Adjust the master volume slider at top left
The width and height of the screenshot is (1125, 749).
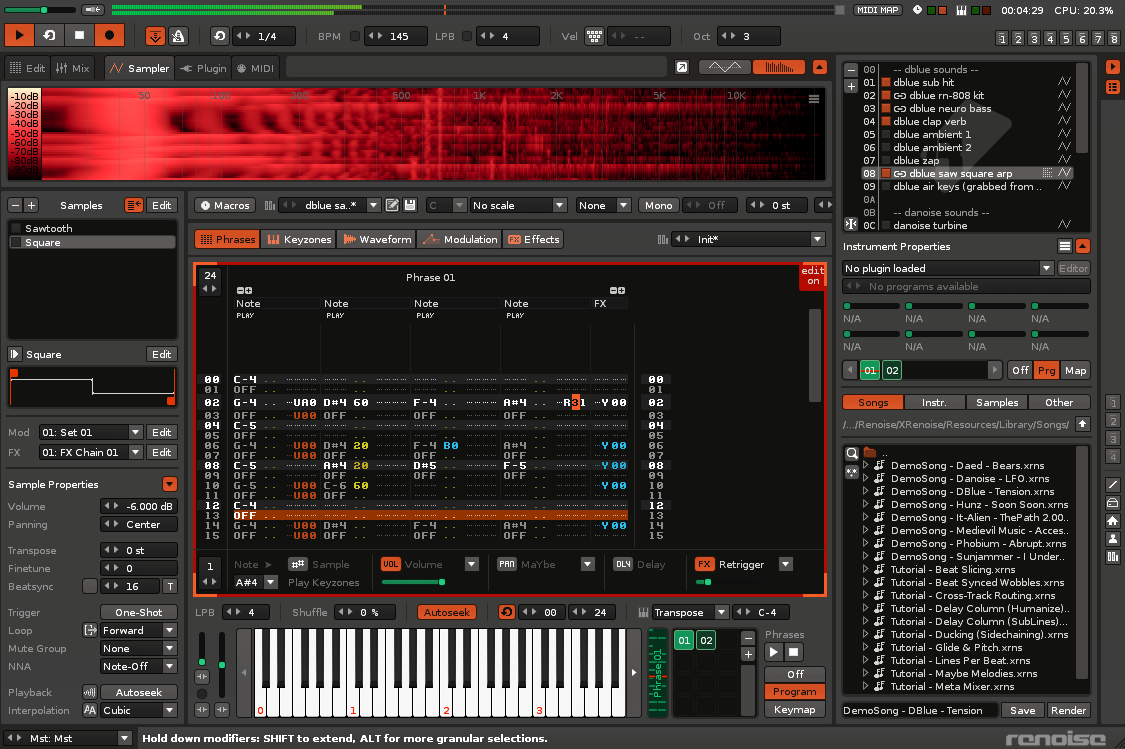pos(39,10)
